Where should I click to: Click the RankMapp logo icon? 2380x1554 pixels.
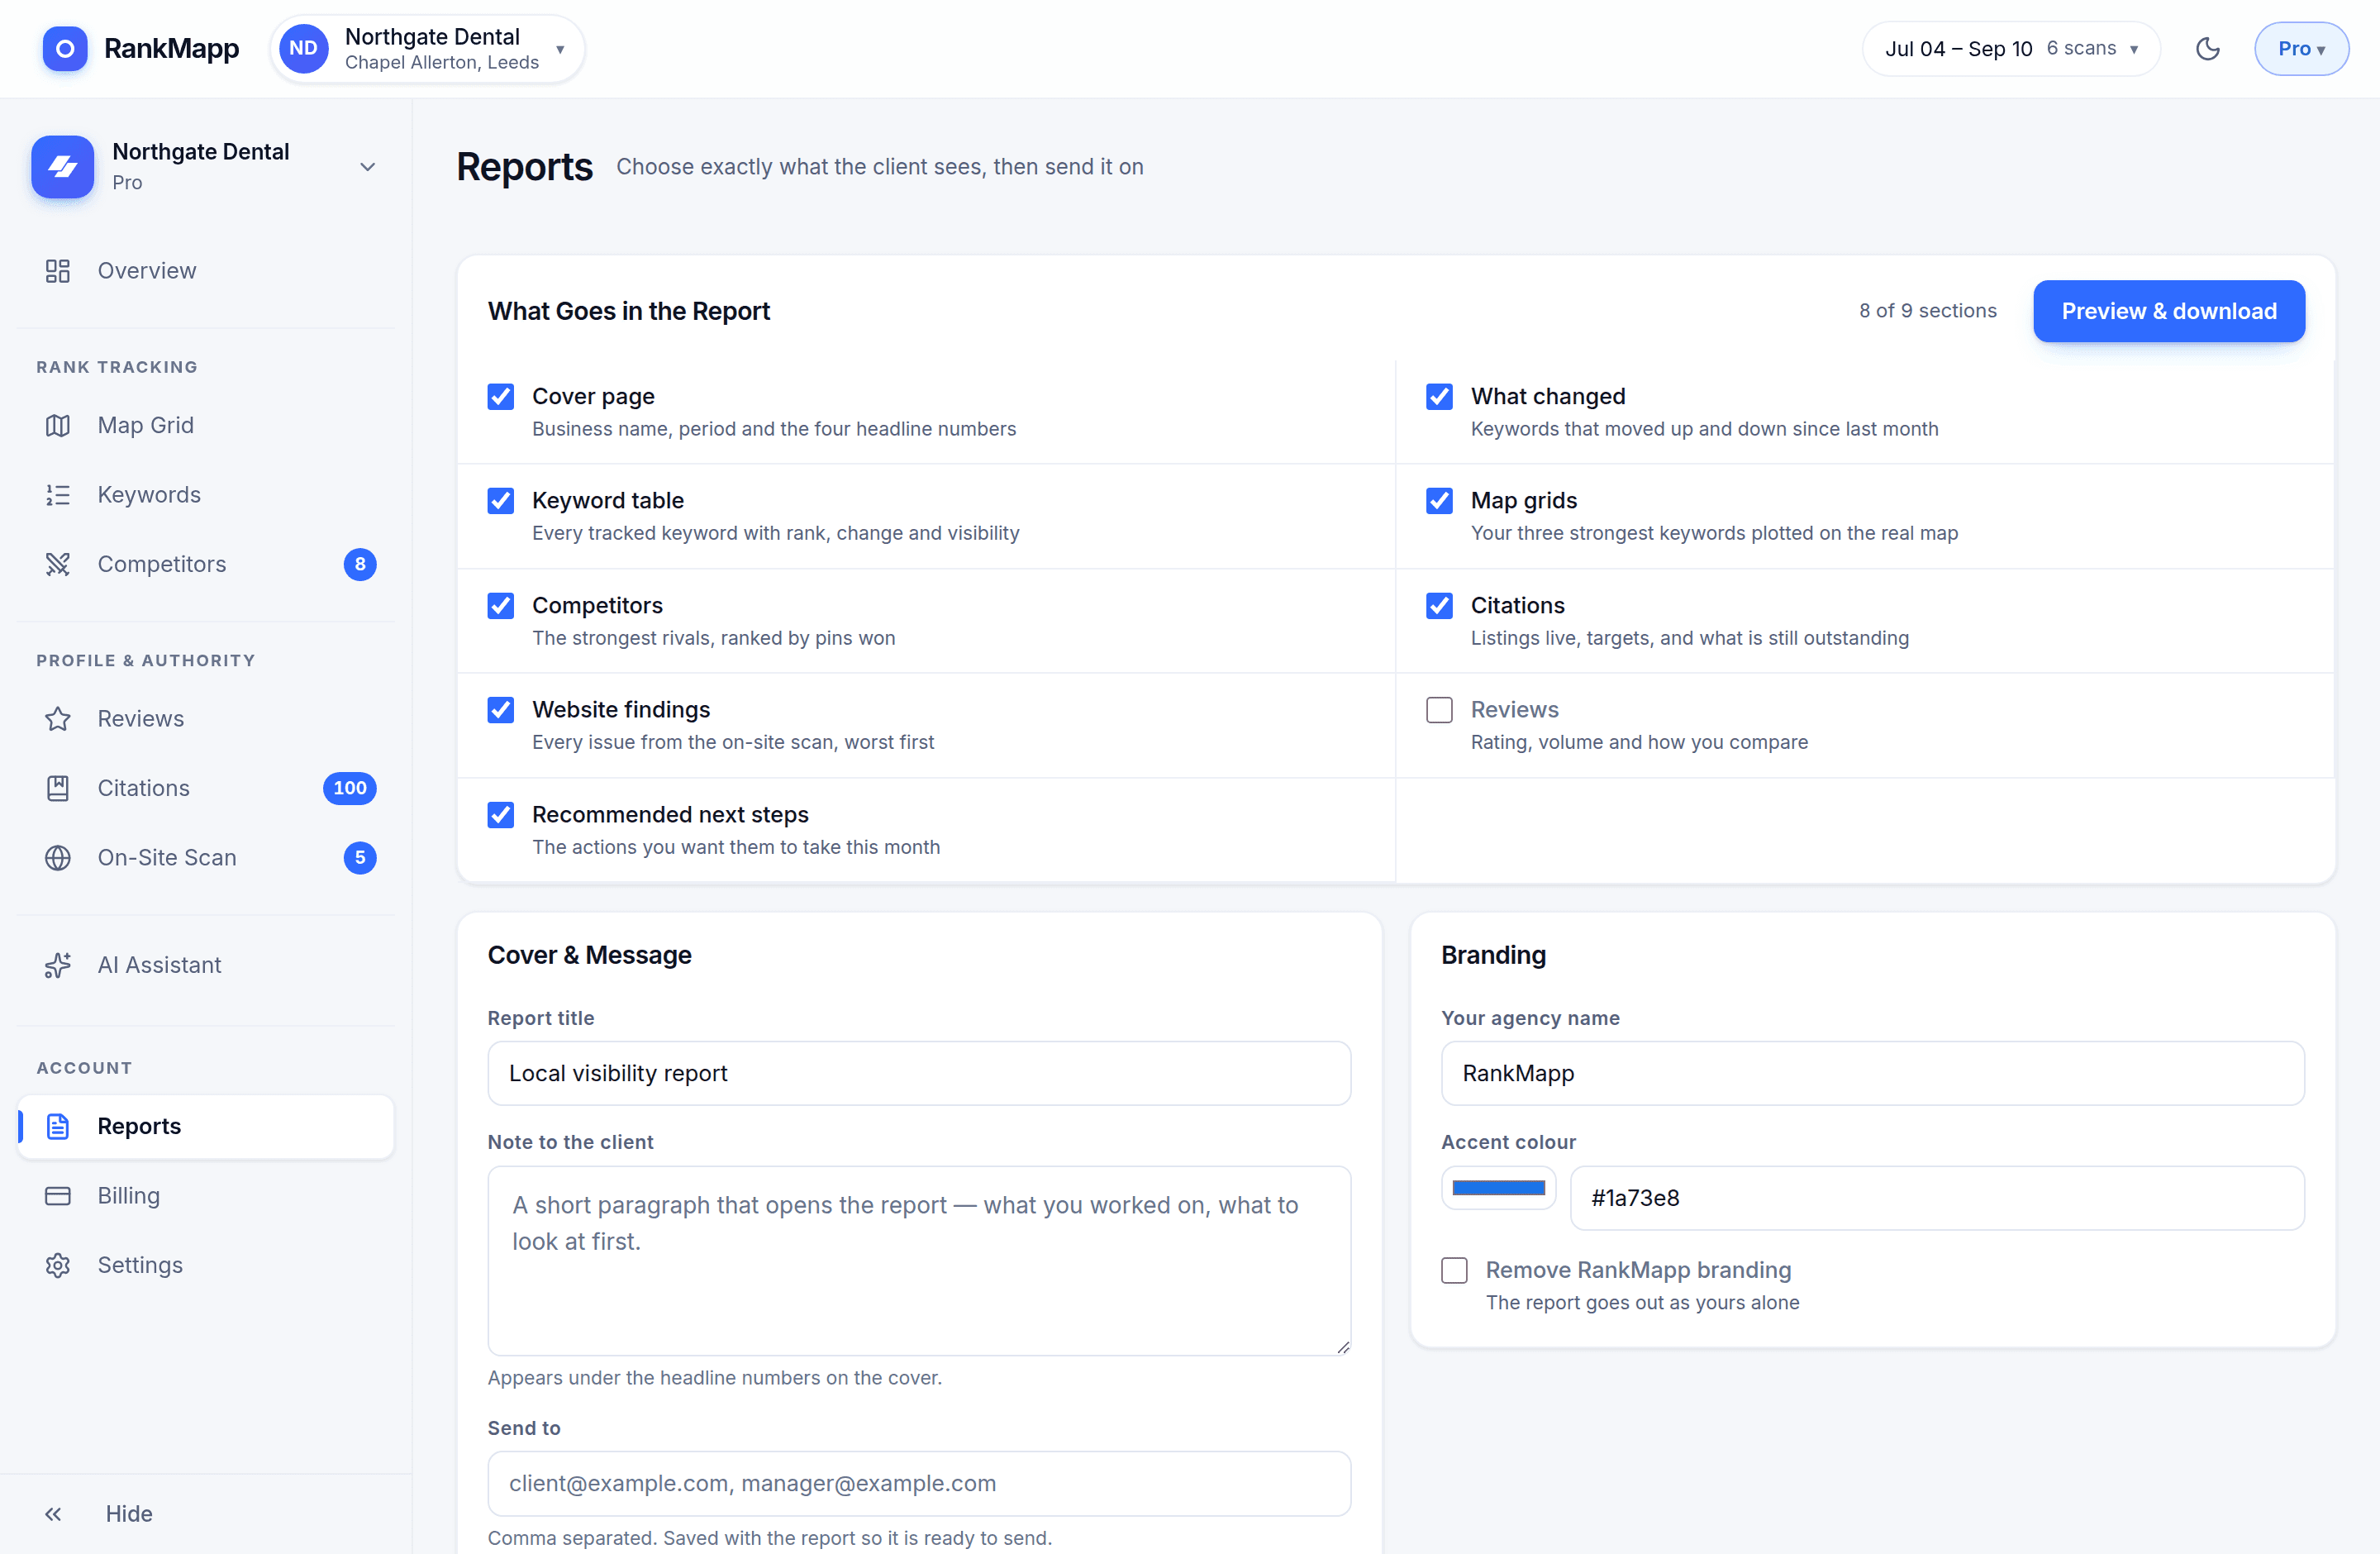point(64,48)
